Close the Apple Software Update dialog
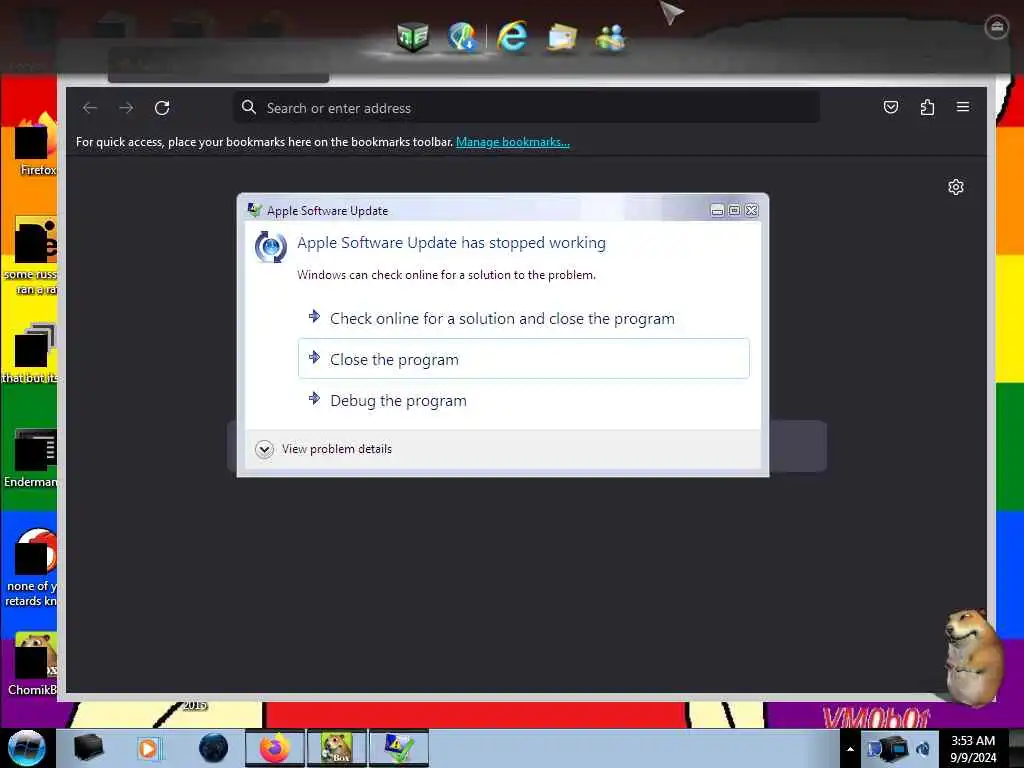This screenshot has height=768, width=1024. click(x=752, y=210)
